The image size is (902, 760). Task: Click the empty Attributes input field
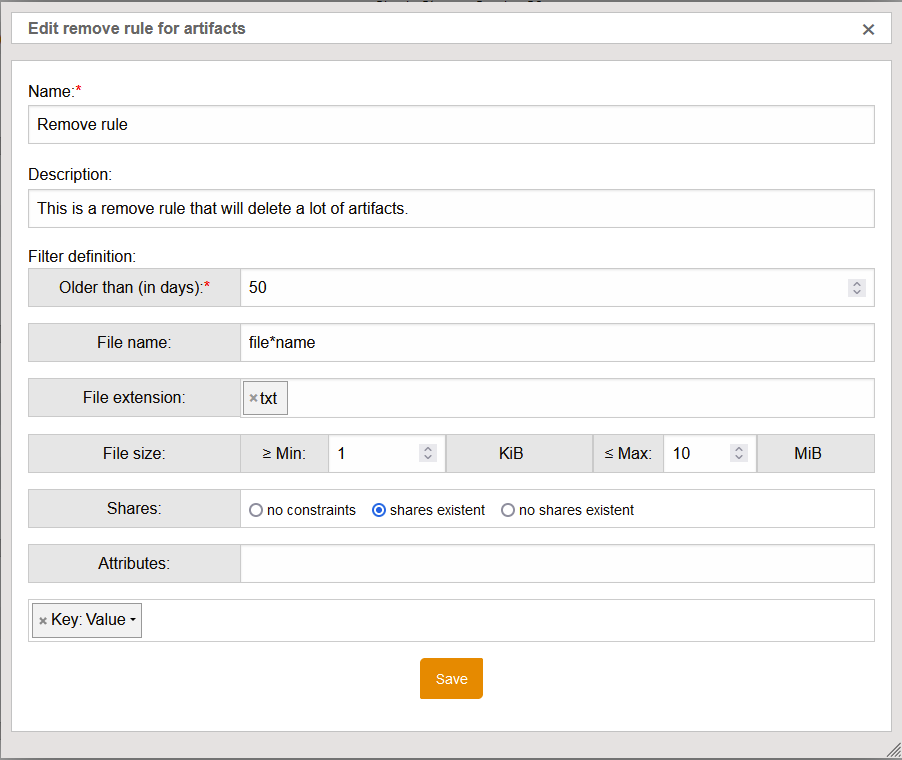[x=556, y=563]
